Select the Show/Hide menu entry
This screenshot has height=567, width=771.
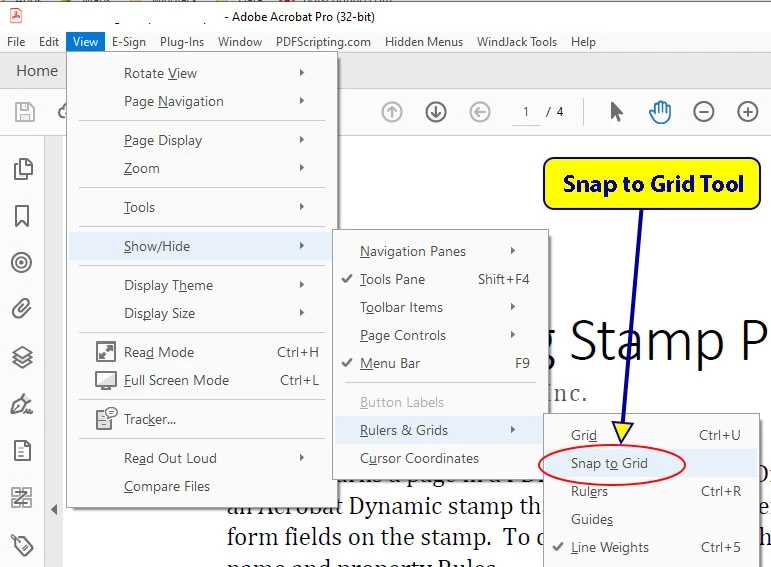[202, 246]
